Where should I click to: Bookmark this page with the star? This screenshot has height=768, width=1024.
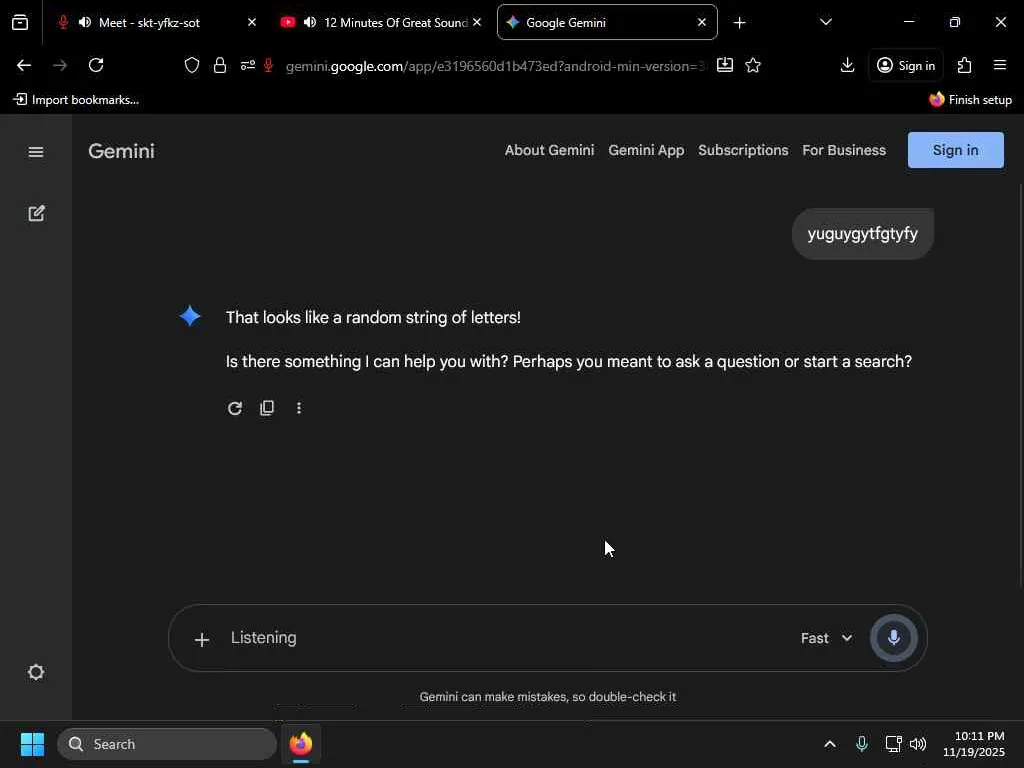(753, 65)
